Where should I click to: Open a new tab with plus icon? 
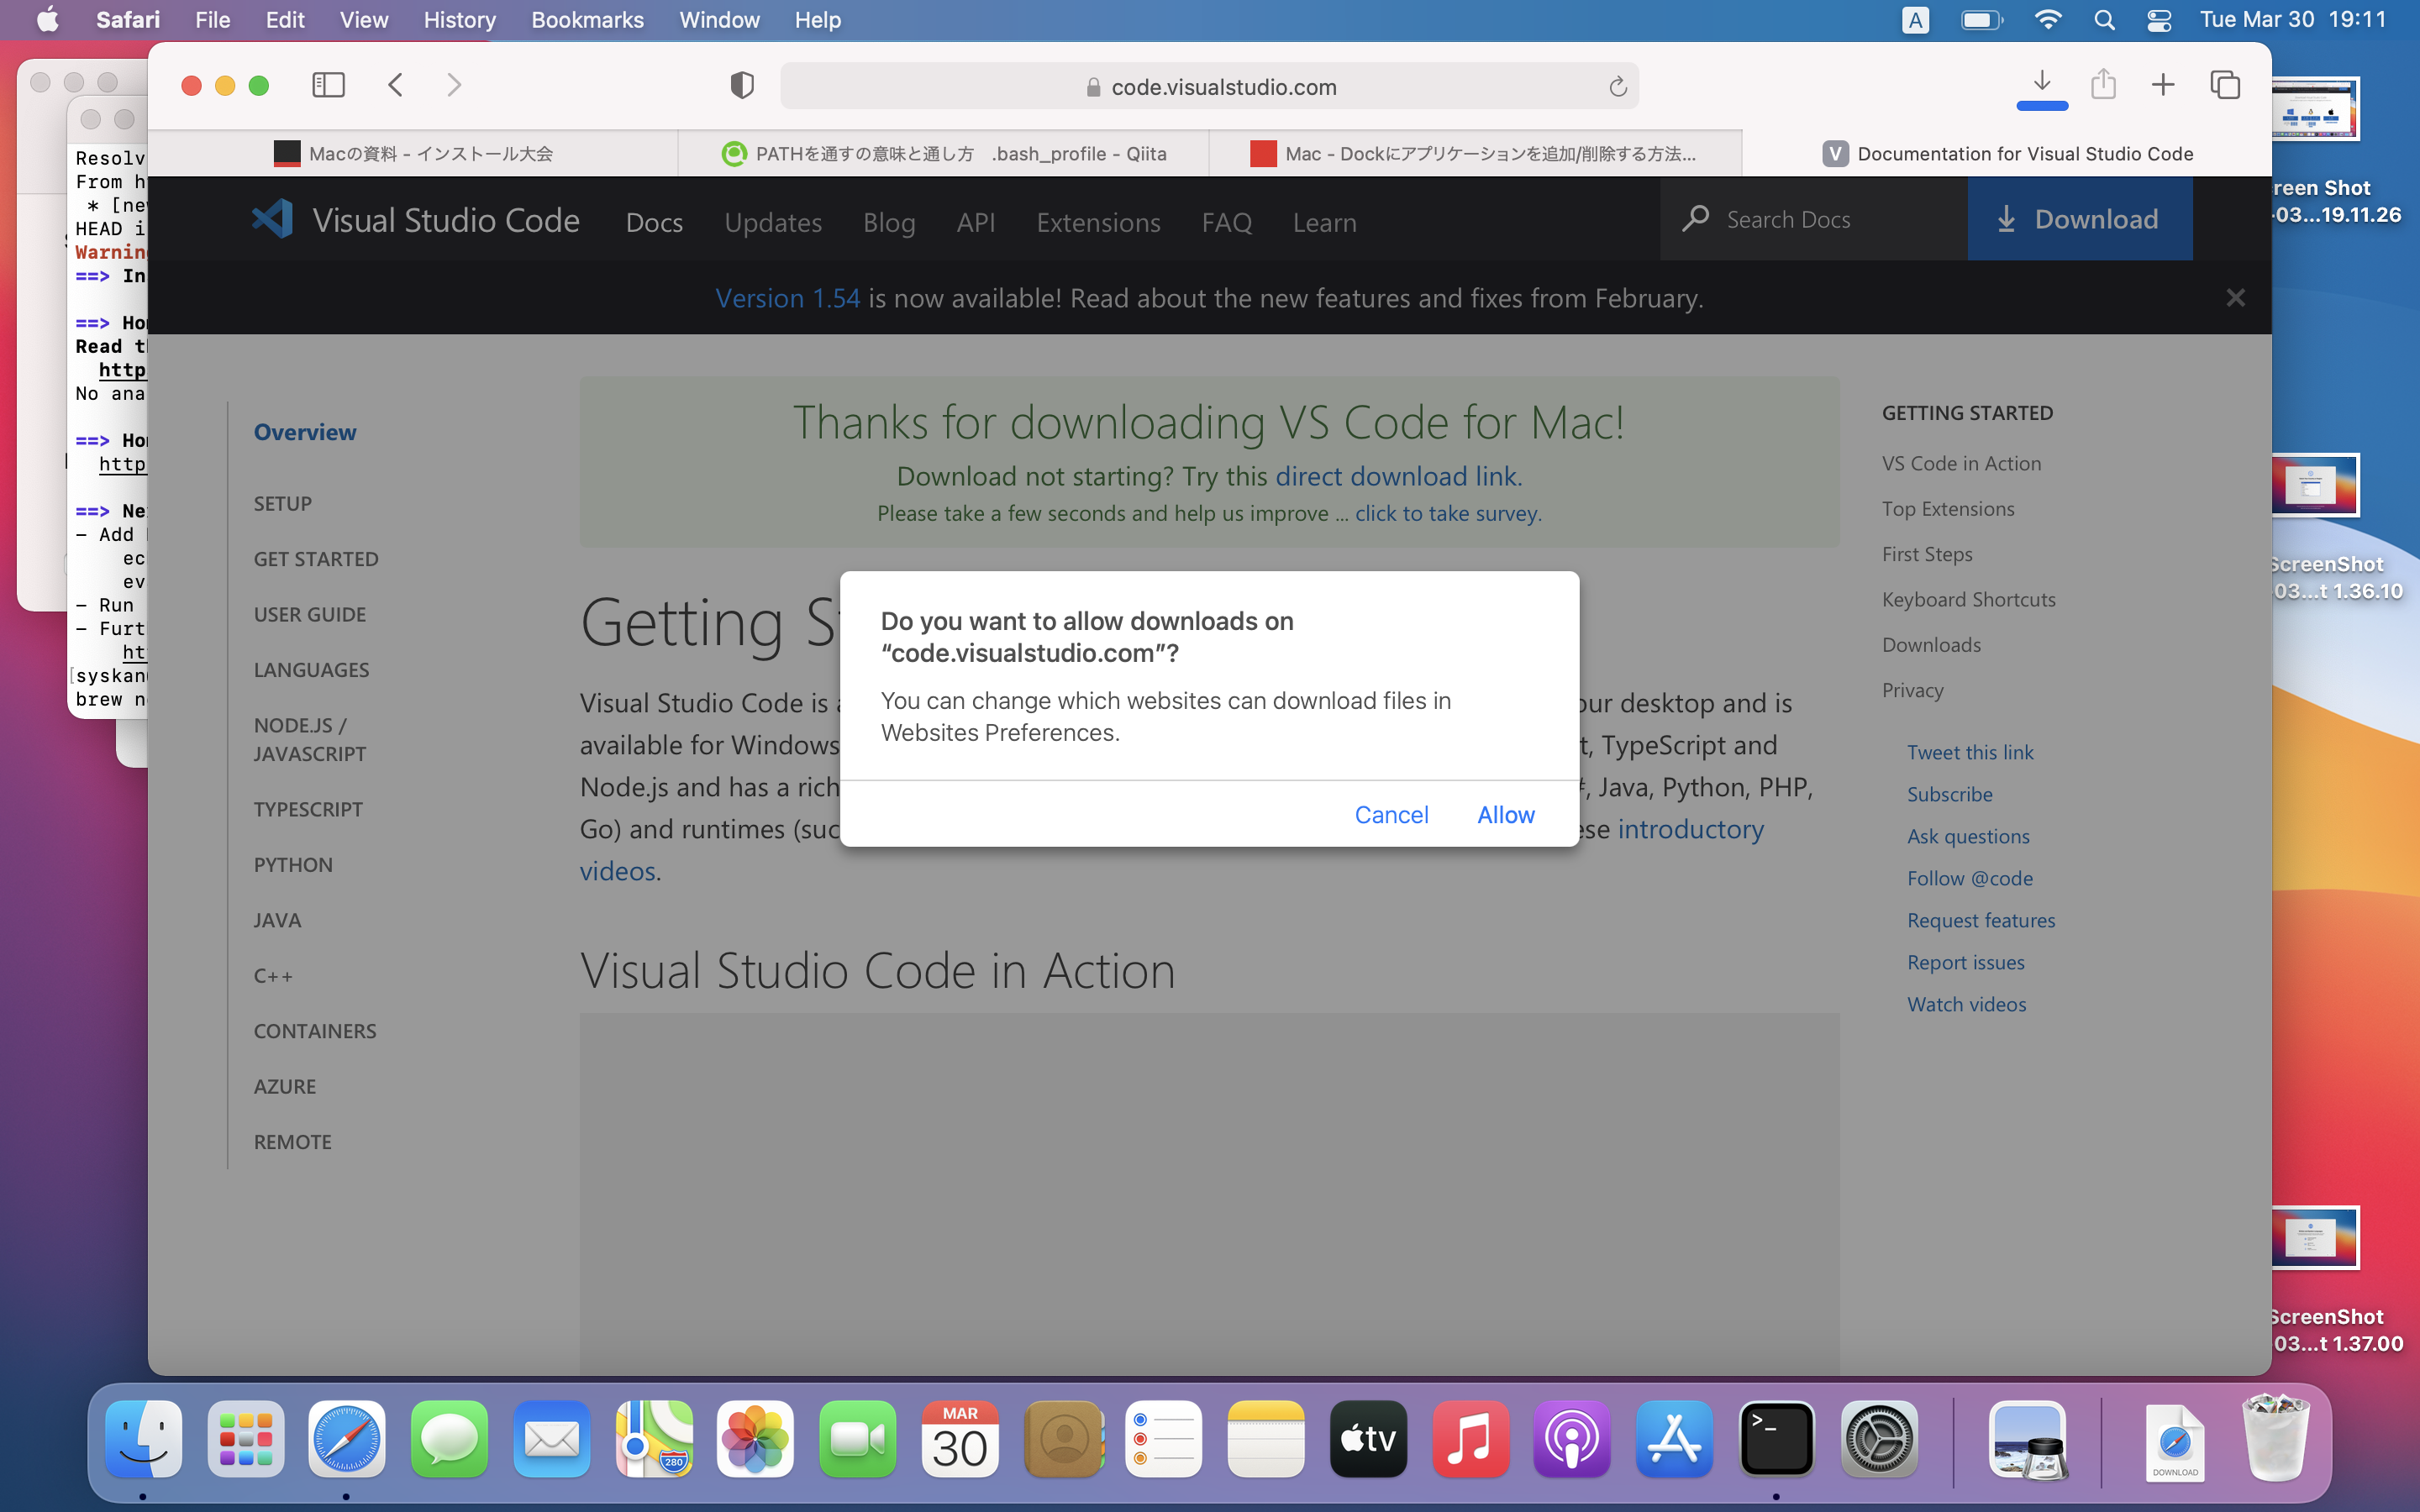click(2163, 85)
